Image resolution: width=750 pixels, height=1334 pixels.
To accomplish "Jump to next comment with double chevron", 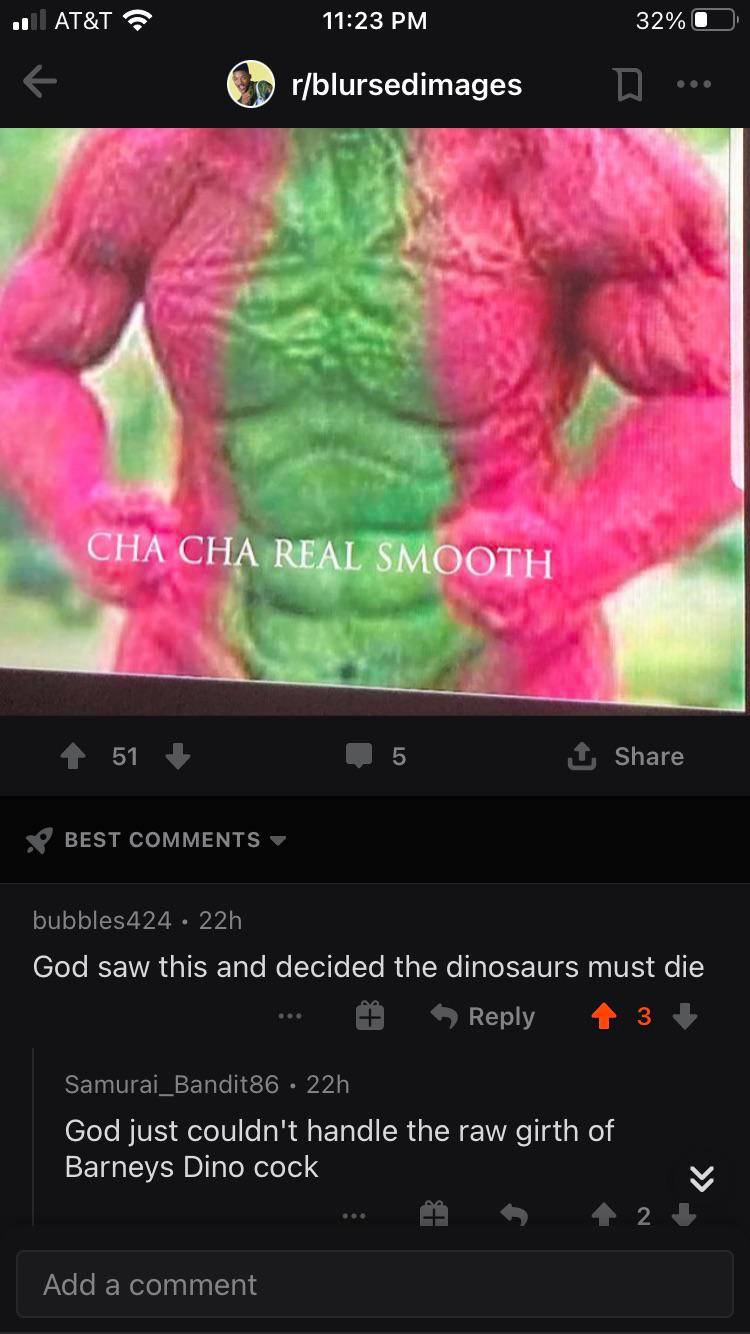I will click(702, 1180).
